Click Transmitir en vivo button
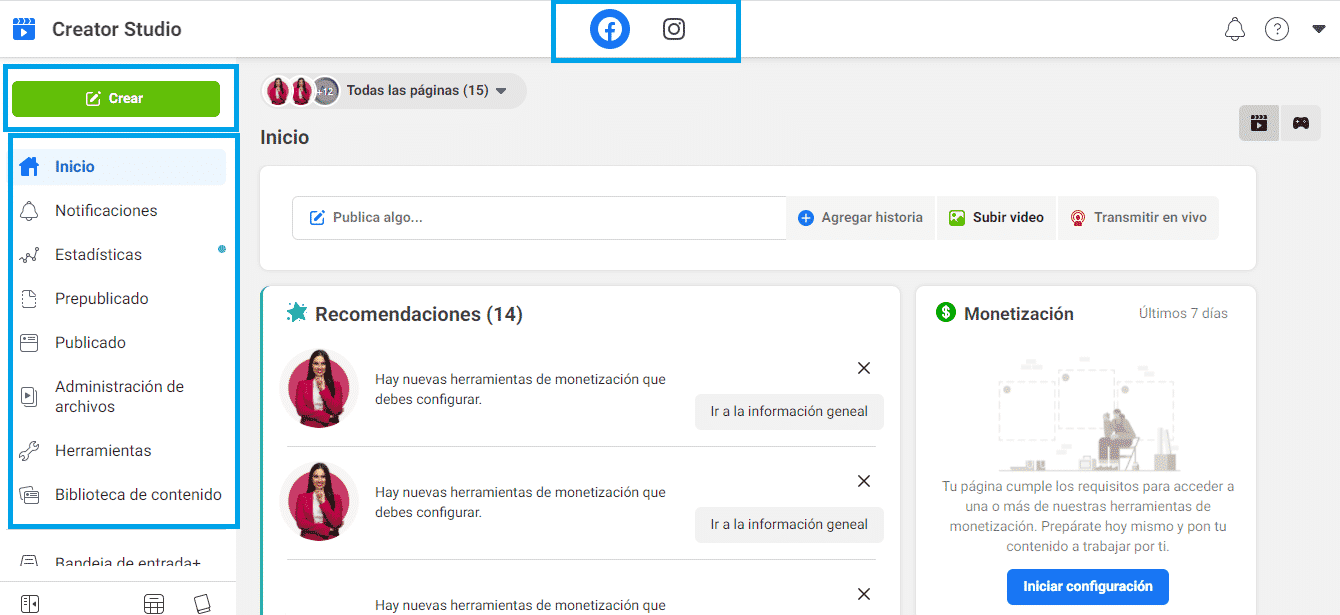Screen dimensions: 1340x615 pyautogui.click(x=1138, y=218)
